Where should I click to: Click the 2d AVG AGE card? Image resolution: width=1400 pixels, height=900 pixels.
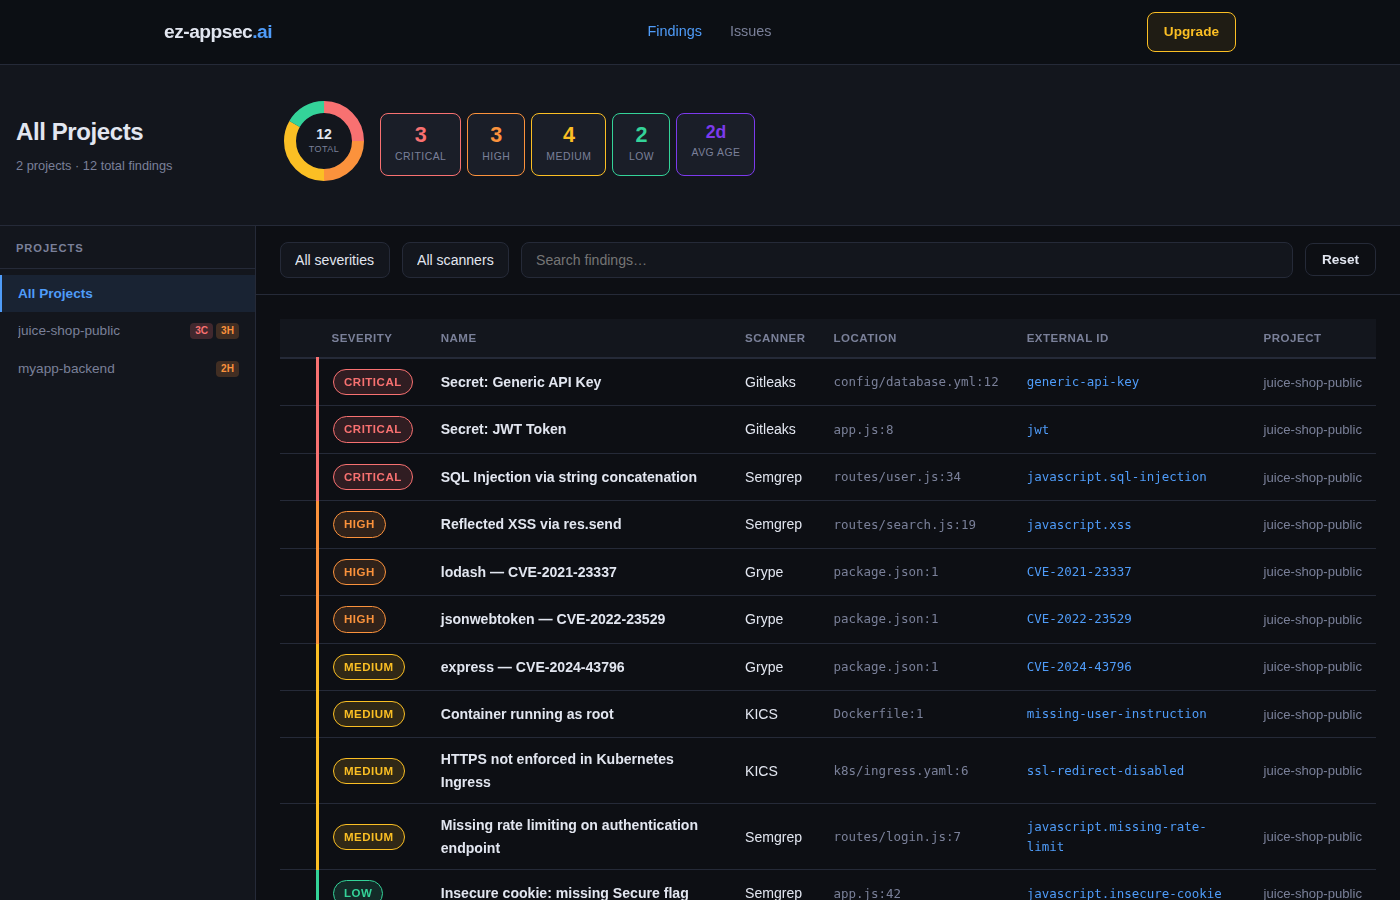715,143
